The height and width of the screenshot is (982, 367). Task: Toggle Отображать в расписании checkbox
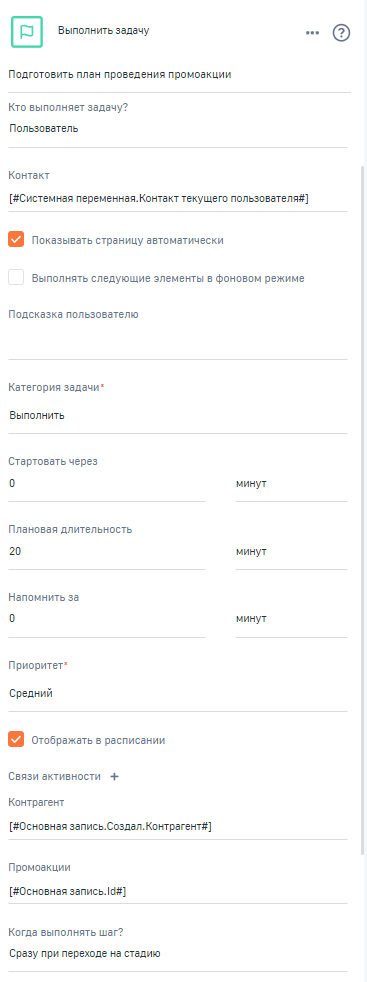click(x=16, y=740)
